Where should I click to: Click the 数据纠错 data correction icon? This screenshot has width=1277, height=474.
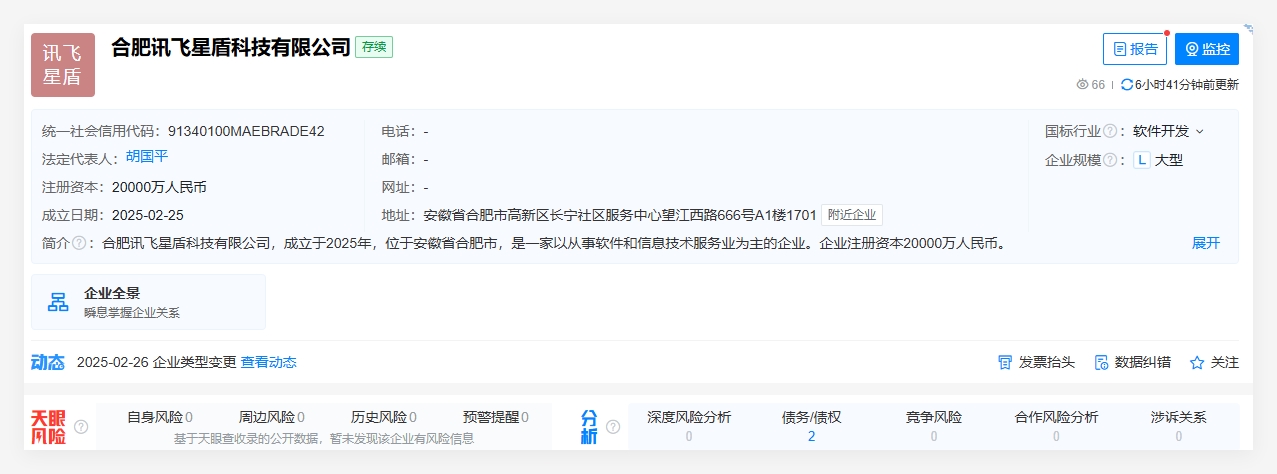point(1102,362)
